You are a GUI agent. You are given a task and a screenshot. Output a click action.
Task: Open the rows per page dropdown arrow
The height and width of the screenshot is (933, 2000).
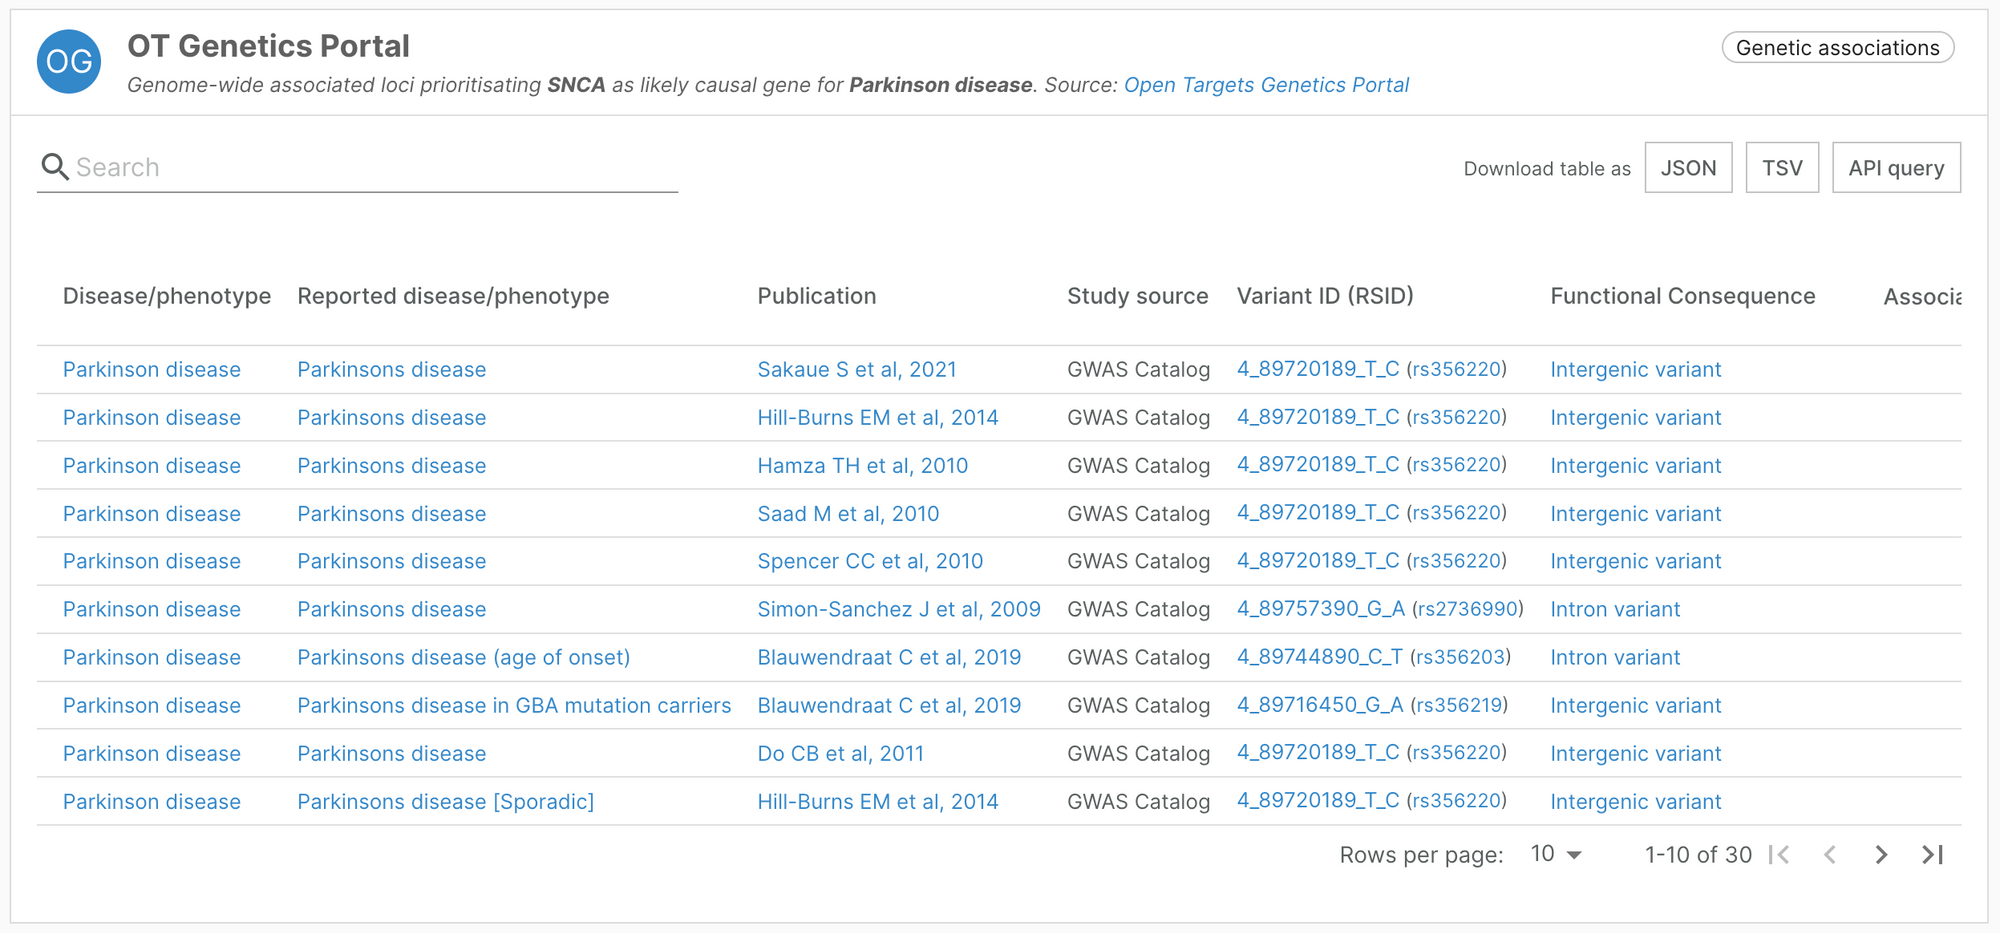(1574, 855)
